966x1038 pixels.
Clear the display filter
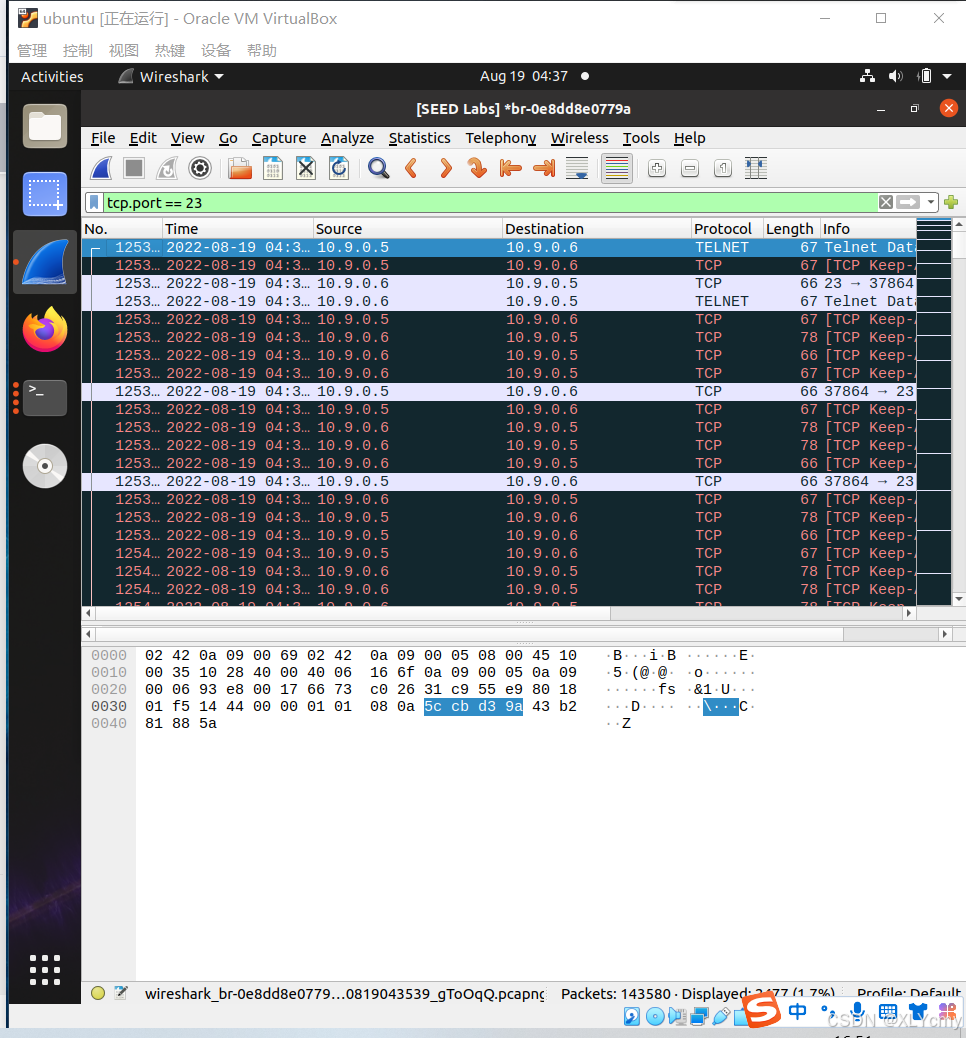click(x=886, y=203)
